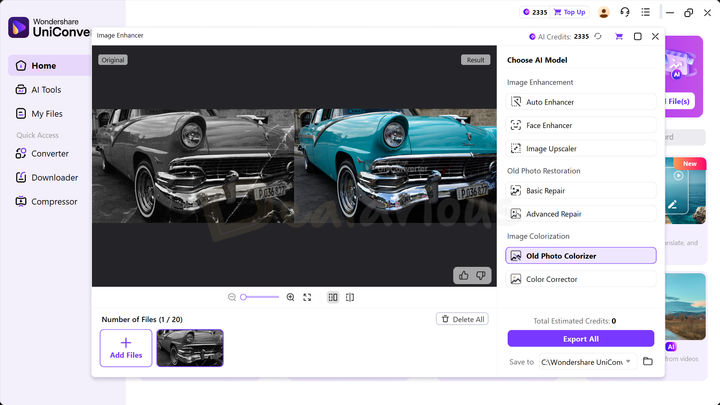Image resolution: width=720 pixels, height=405 pixels.
Task: Select the Old Photo Colorizer model
Action: pyautogui.click(x=581, y=256)
